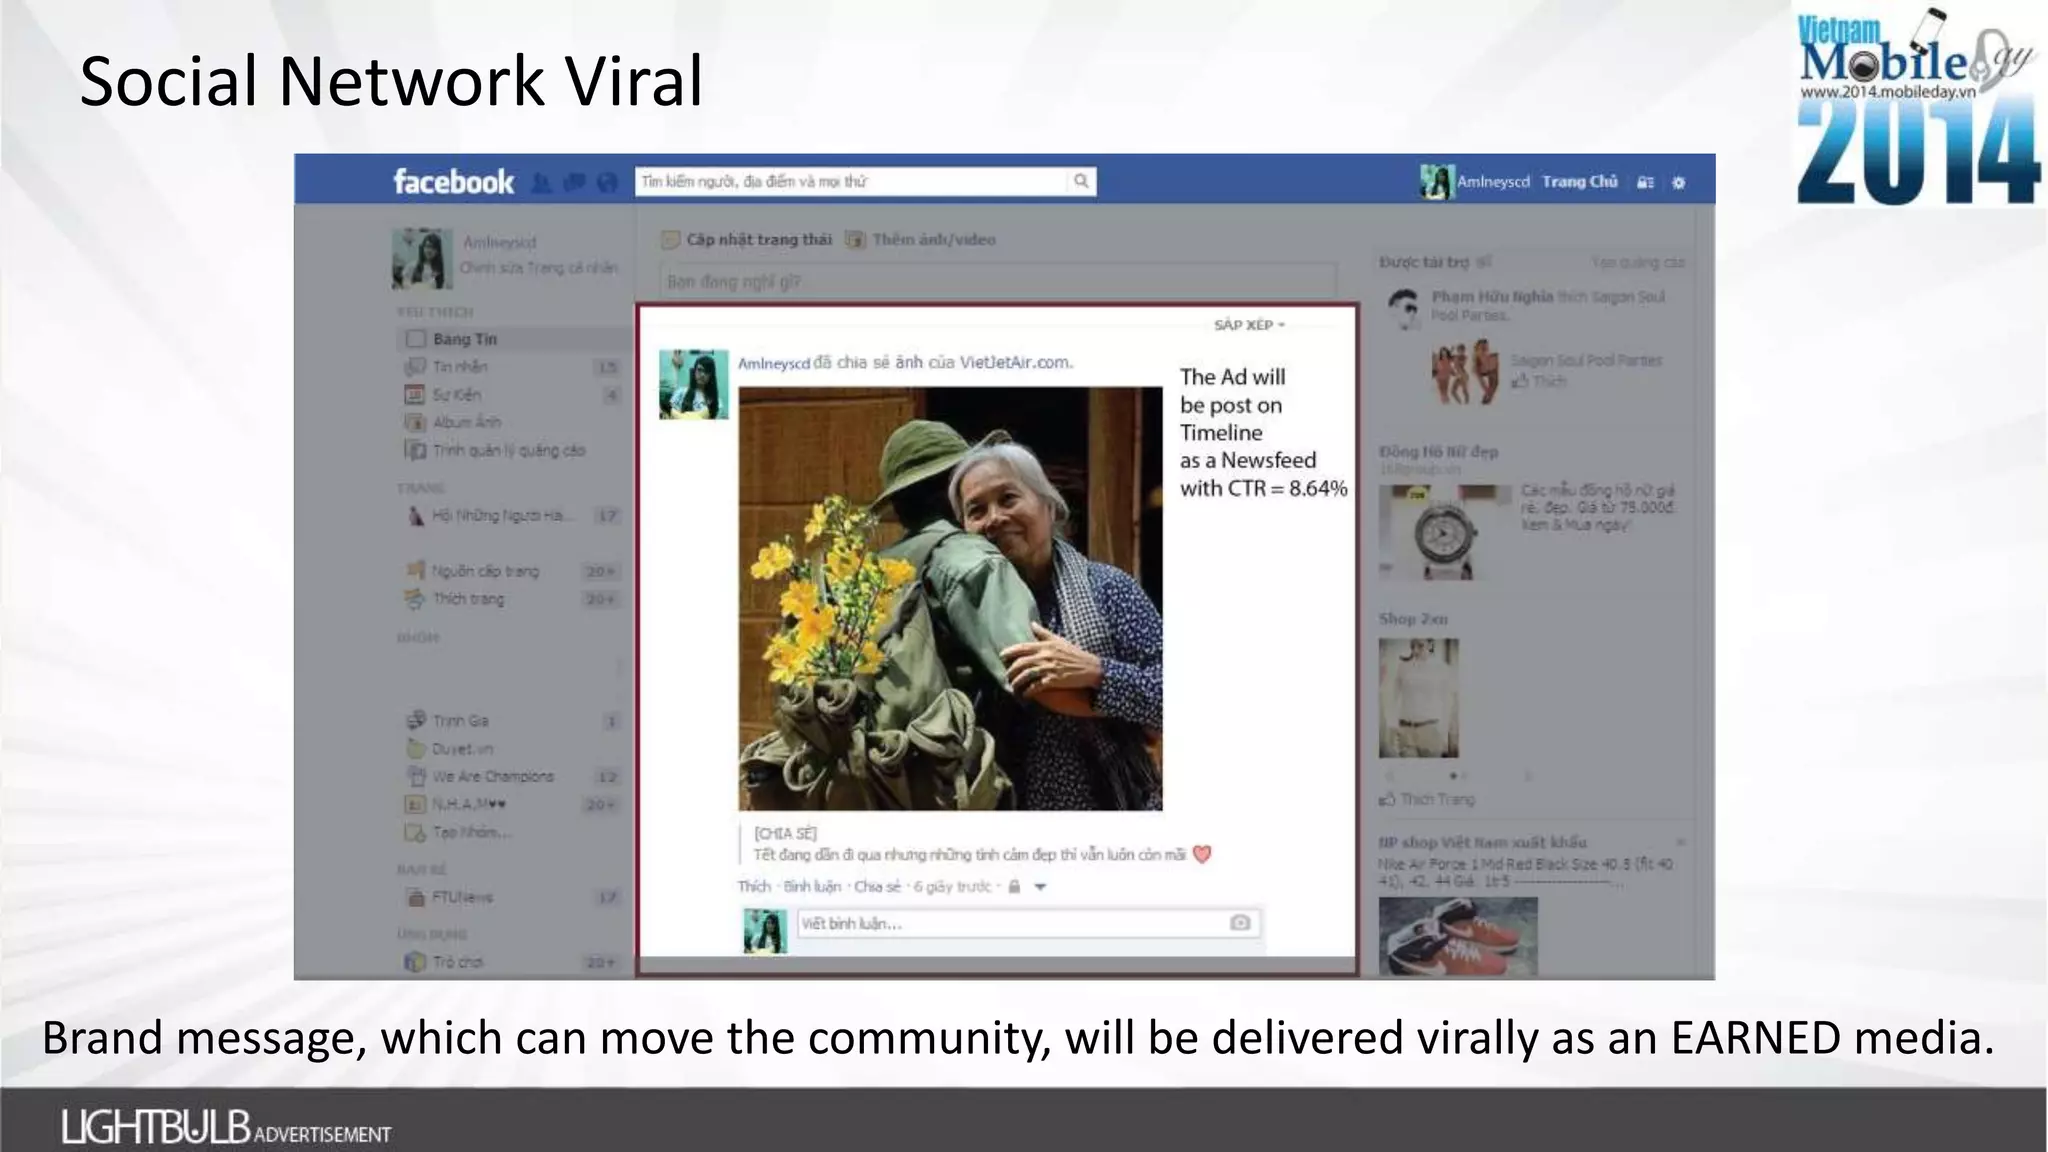
Task: Open Amlneyscd profile in top bar
Action: (x=1476, y=182)
